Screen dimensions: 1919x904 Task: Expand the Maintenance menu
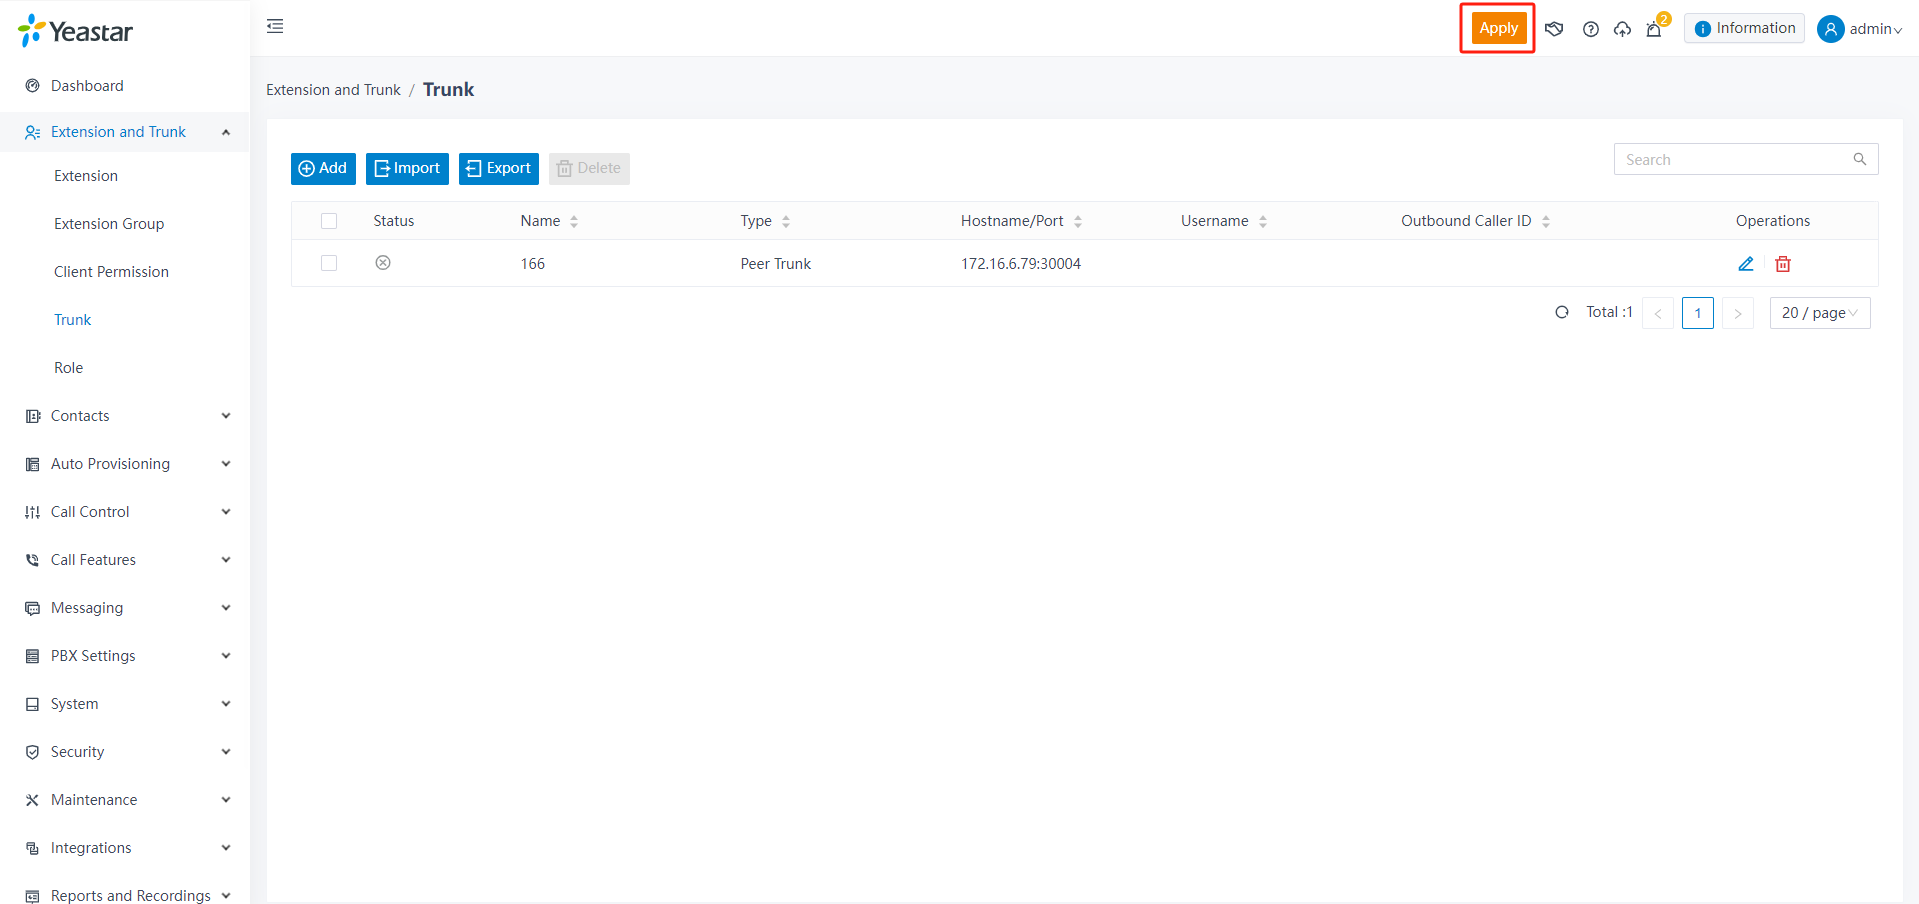click(125, 800)
